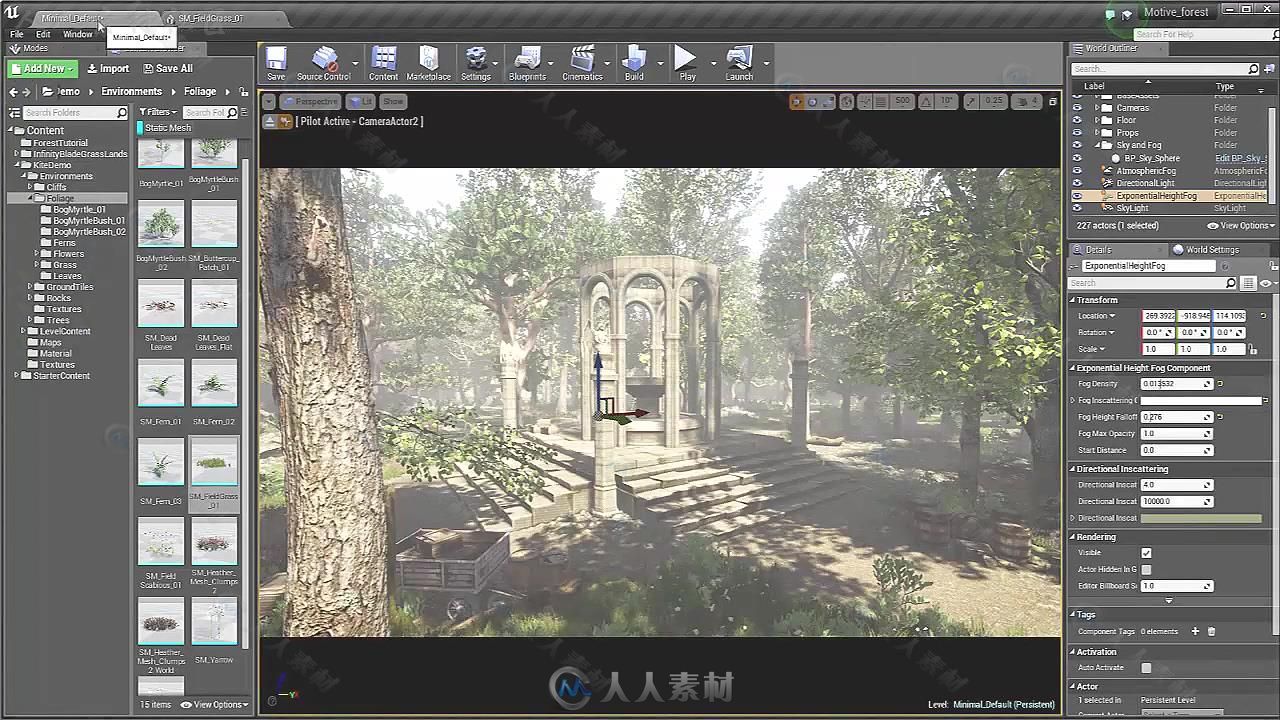
Task: Open the Perspective viewport dropdown
Action: tap(310, 101)
